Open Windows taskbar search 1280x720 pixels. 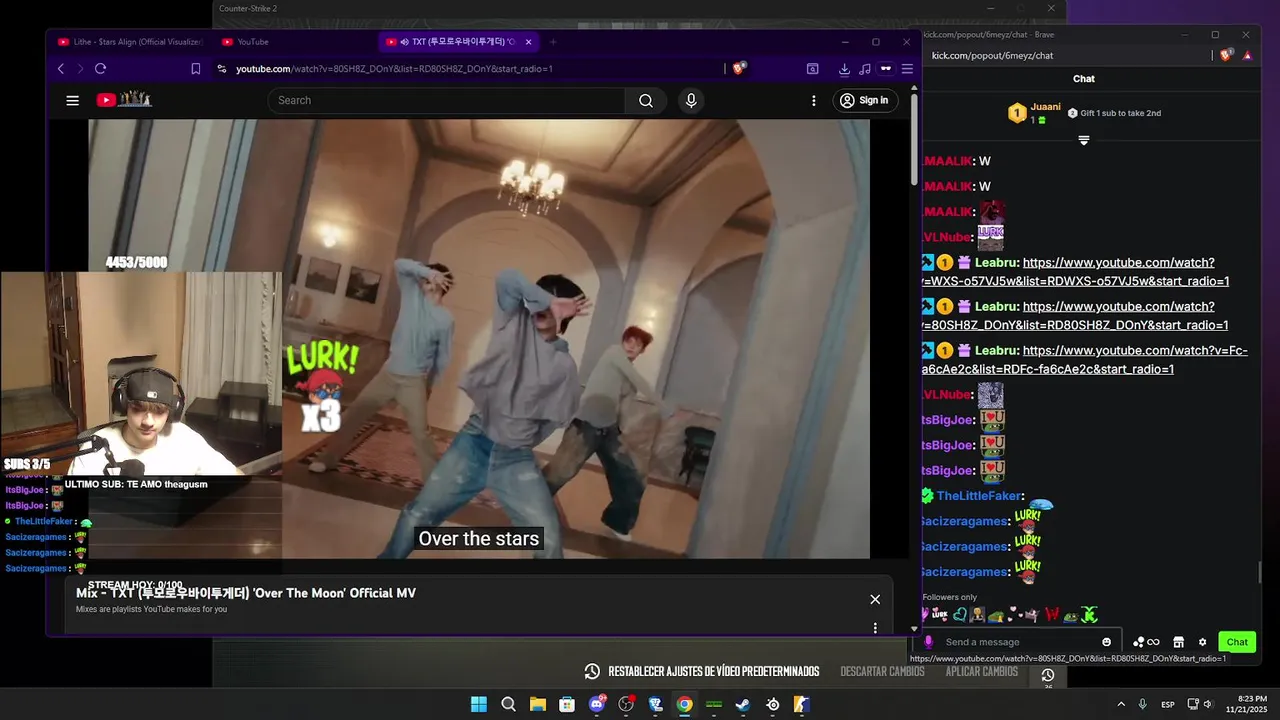[508, 704]
